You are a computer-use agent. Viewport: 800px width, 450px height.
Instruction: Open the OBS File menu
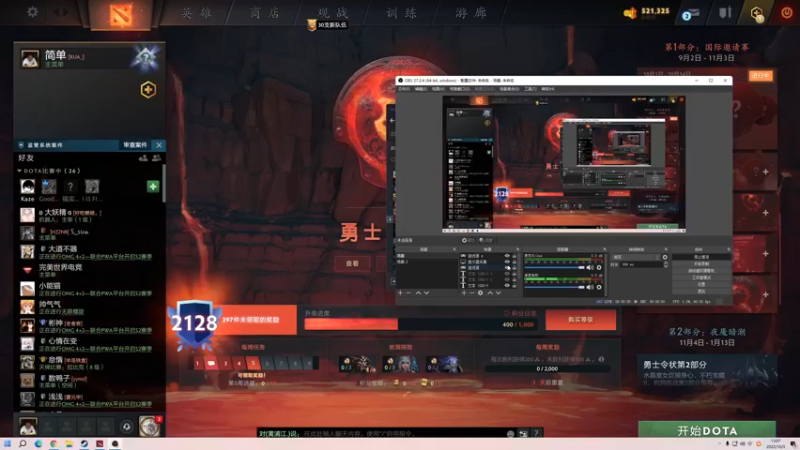404,89
